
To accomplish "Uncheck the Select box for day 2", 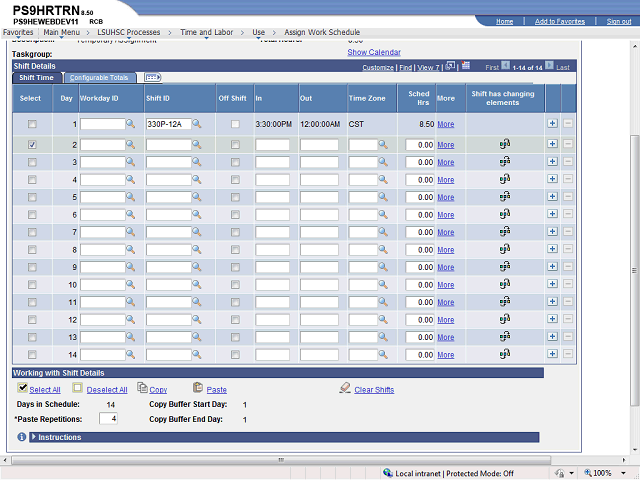I will click(x=32, y=145).
